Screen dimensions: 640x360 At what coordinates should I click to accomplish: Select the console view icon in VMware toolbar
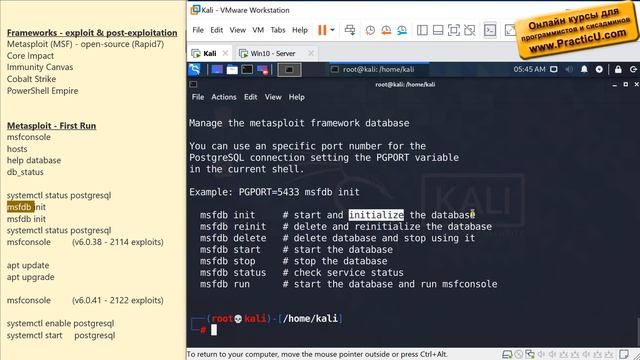(x=490, y=30)
